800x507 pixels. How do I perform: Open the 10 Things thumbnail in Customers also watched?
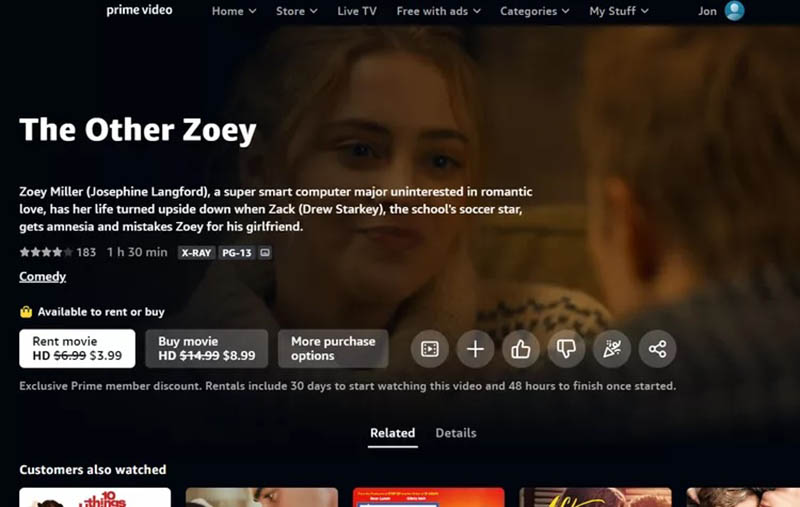coord(95,497)
